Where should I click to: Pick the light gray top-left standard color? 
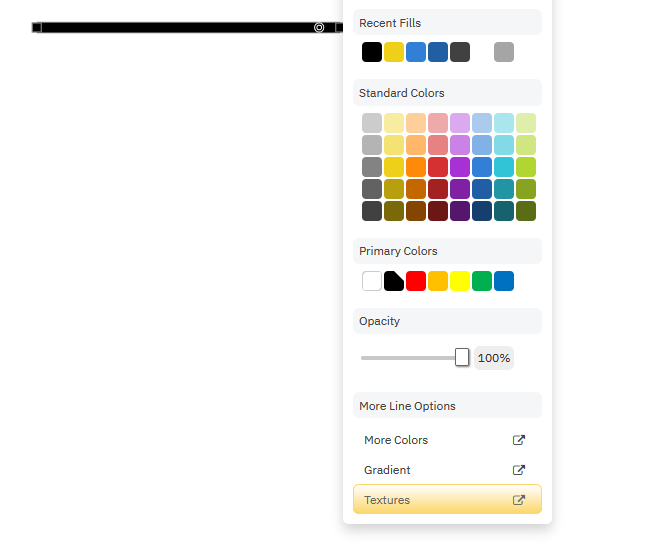pos(372,123)
